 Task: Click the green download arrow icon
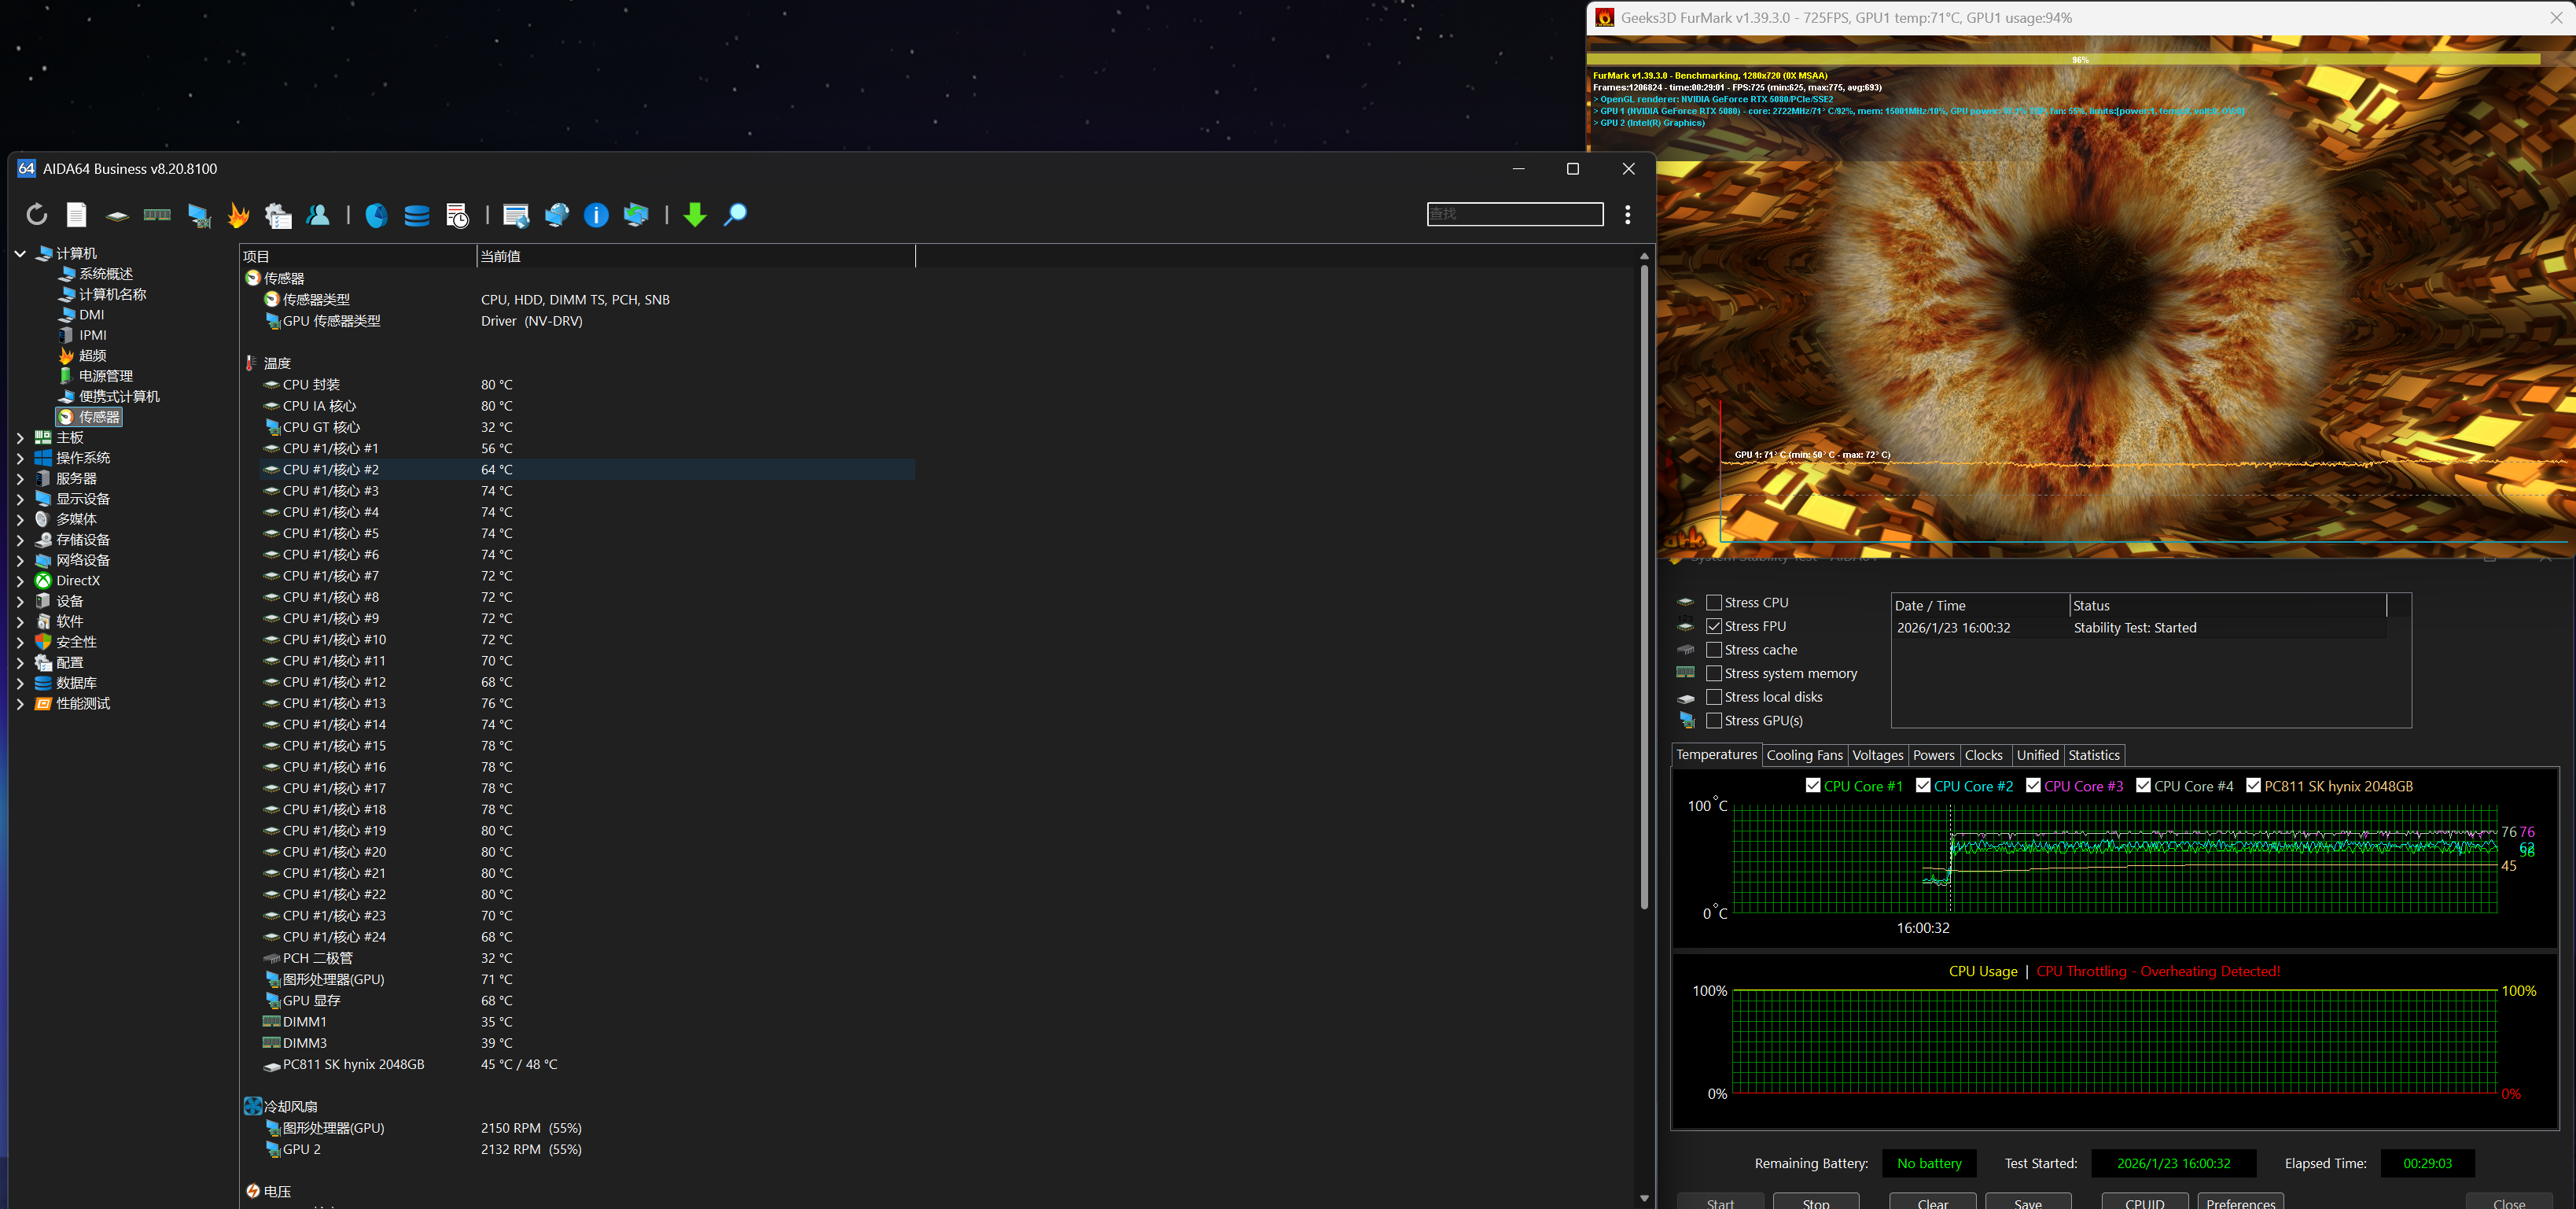point(695,214)
